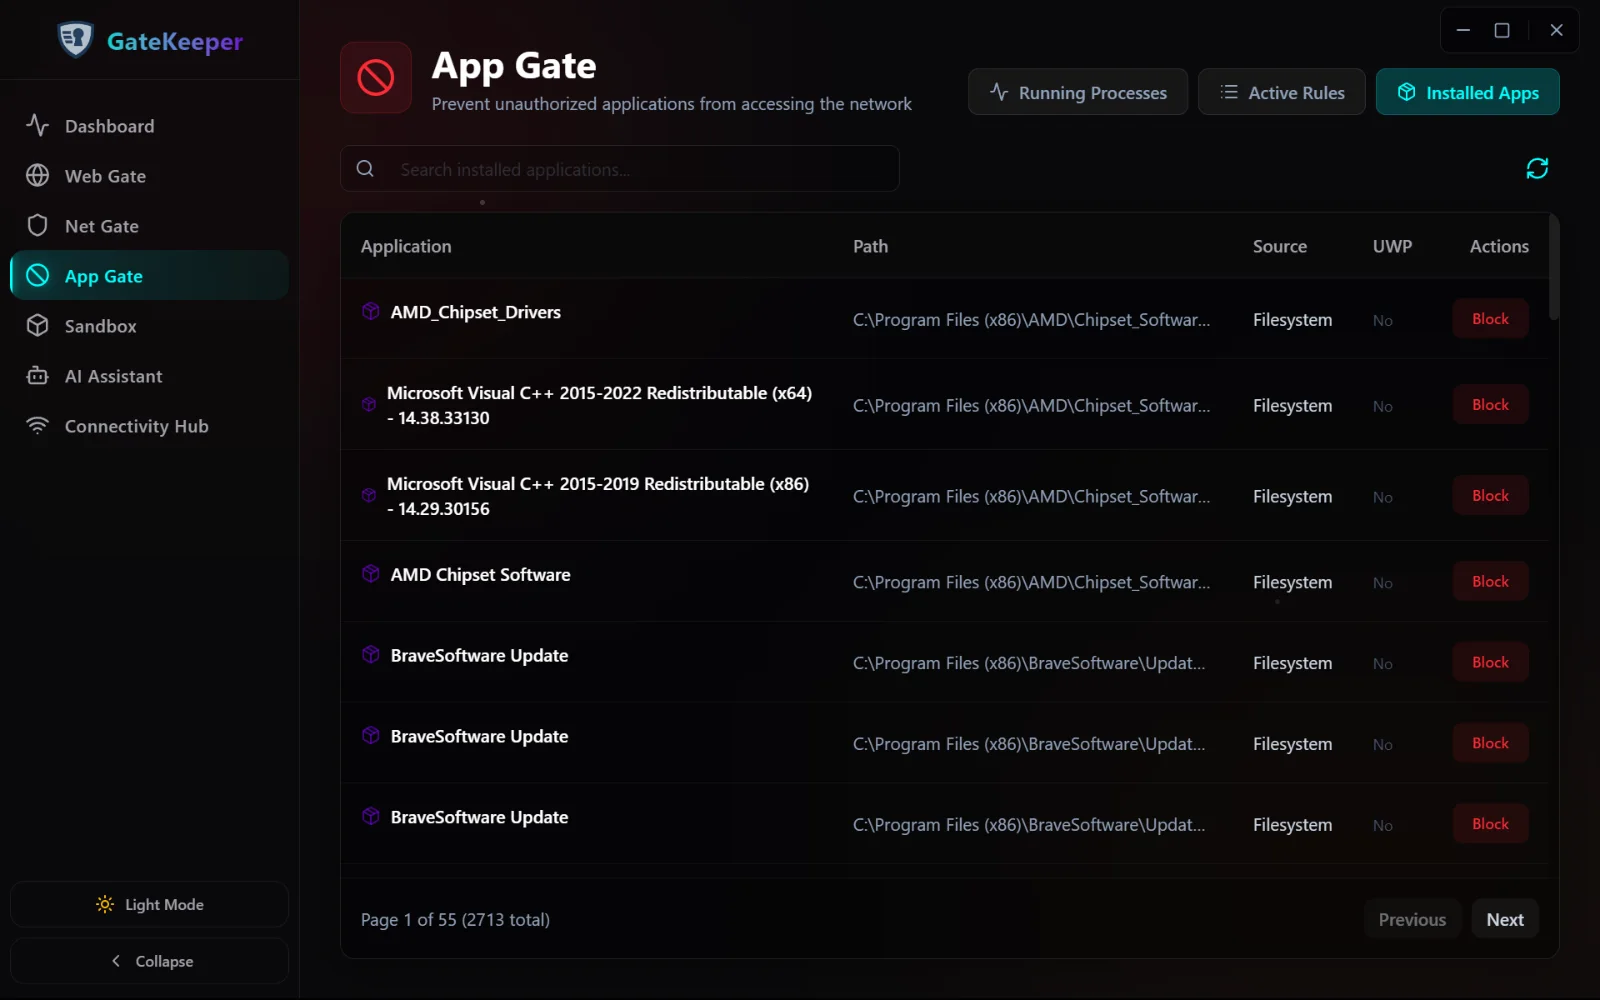Minimize the GateKeeper window
This screenshot has width=1600, height=1000.
pyautogui.click(x=1463, y=30)
